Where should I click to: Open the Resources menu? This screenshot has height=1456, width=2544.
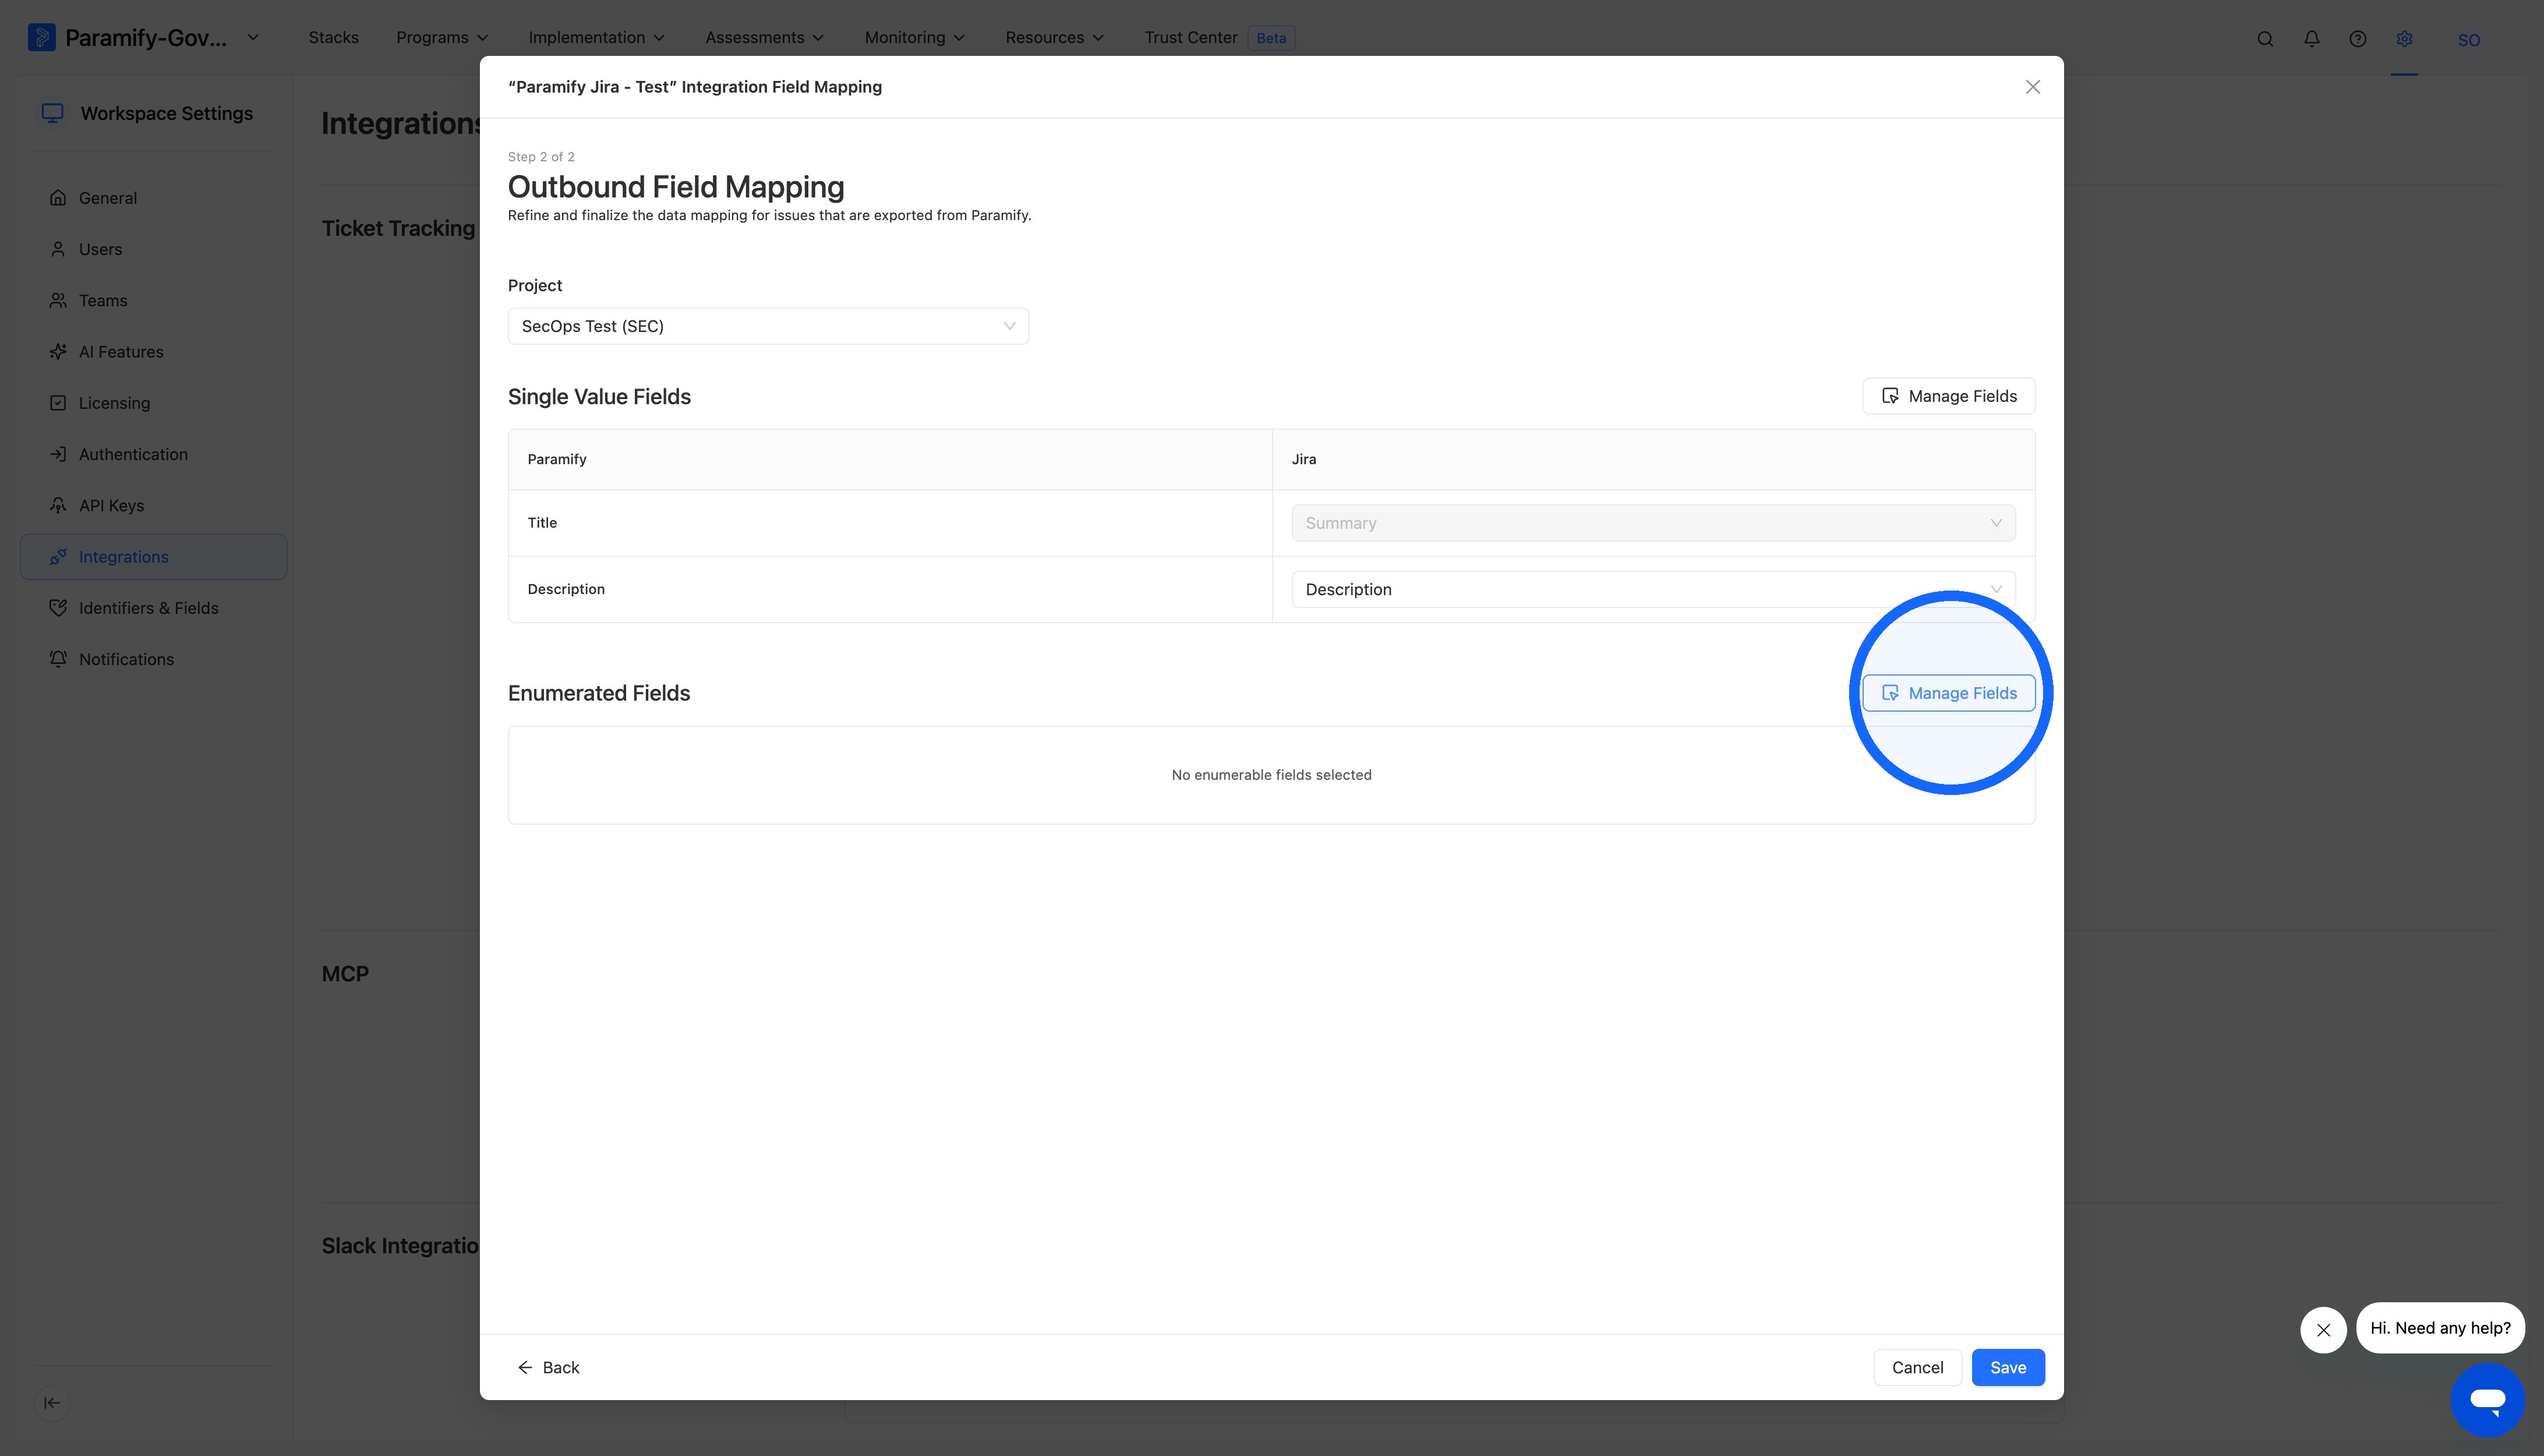point(1054,38)
